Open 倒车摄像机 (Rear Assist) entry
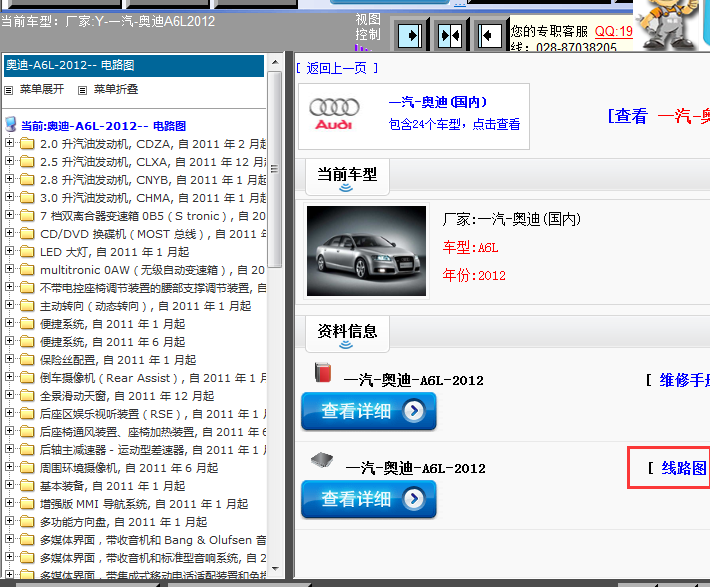710x587 pixels. tap(153, 378)
